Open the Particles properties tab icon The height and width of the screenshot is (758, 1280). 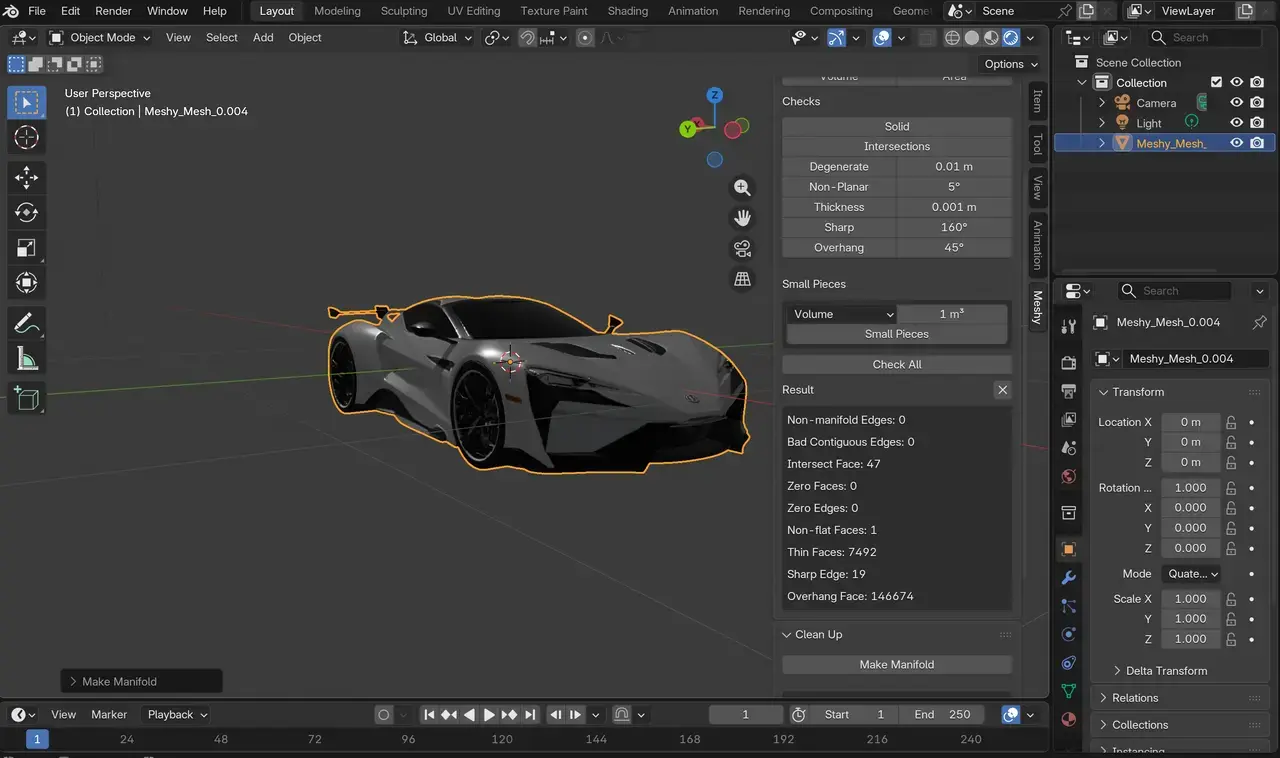point(1068,606)
